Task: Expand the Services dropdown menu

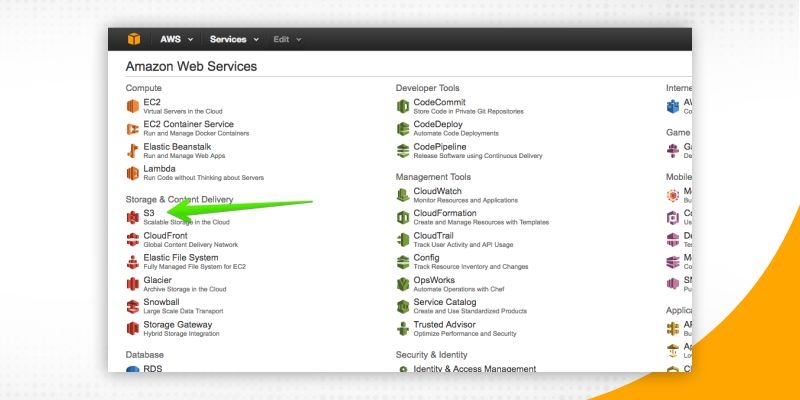Action: 234,39
